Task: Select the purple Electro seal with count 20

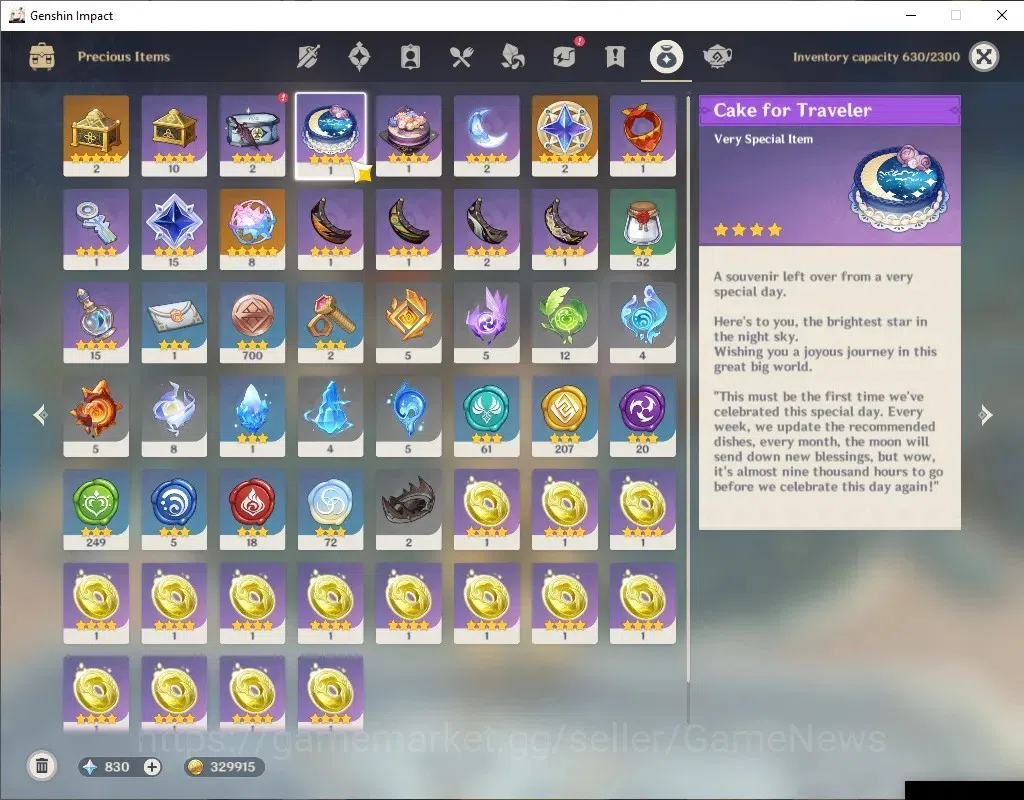Action: 643,416
